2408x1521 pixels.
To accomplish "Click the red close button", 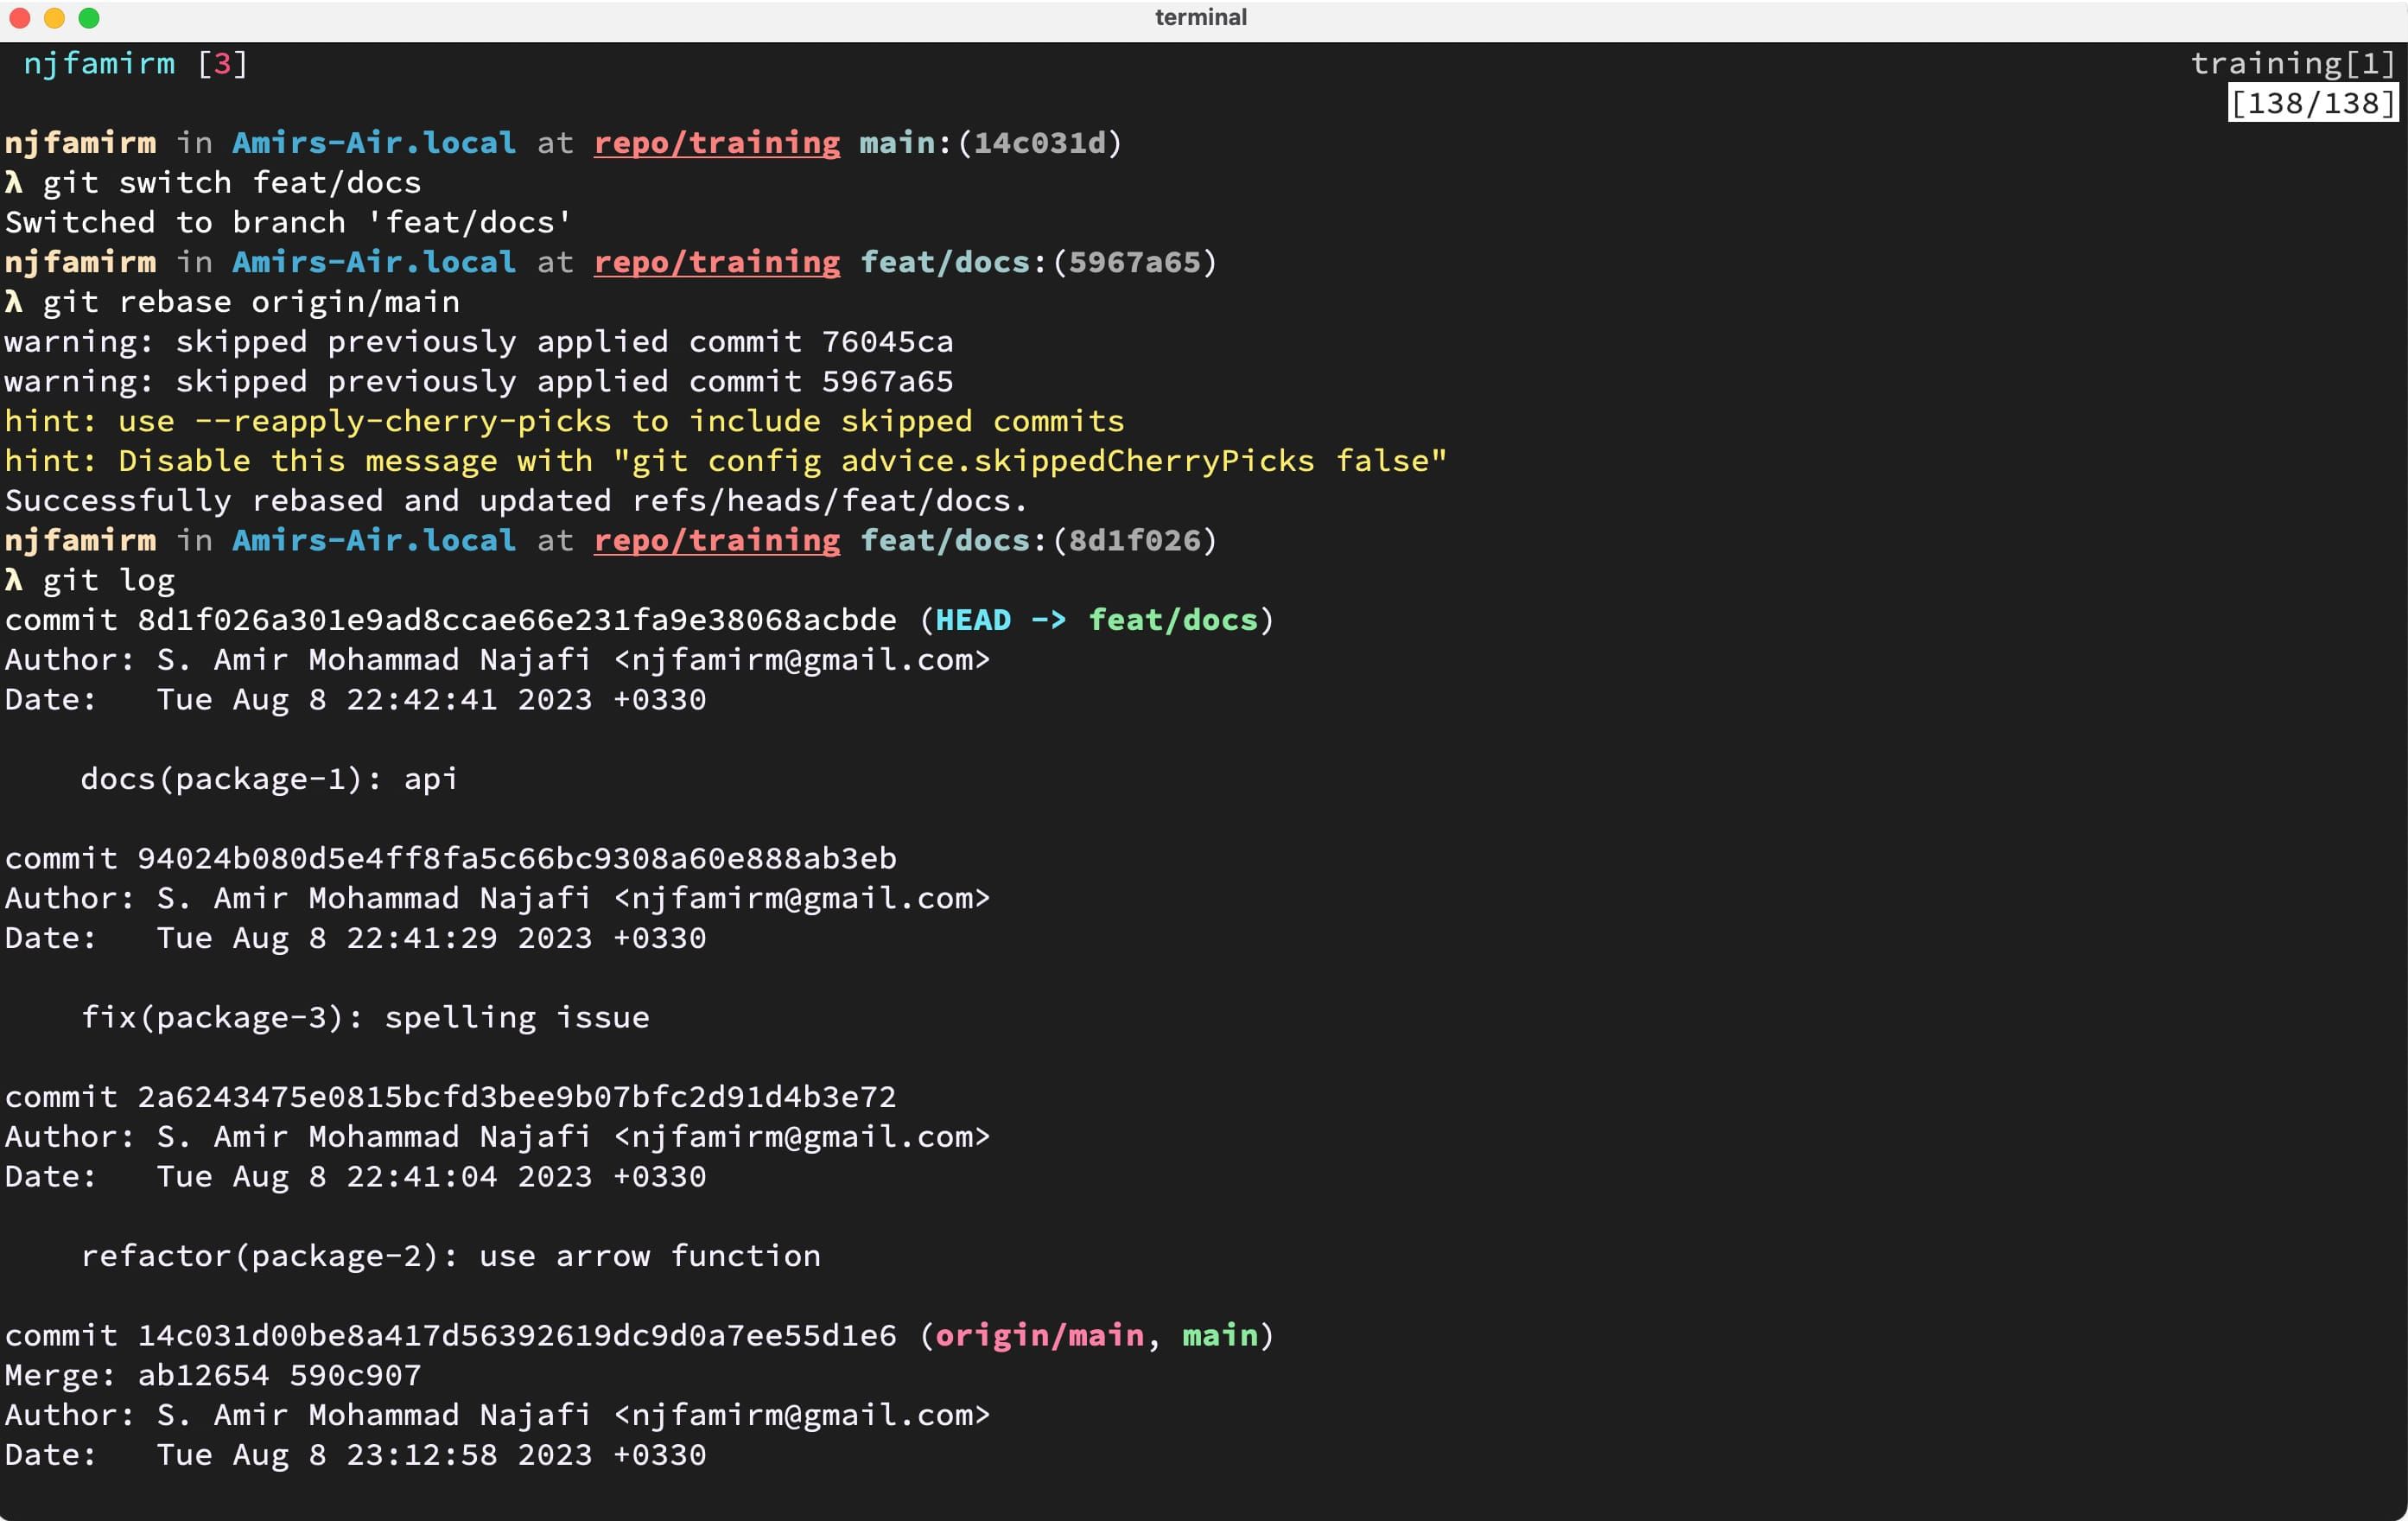I will (22, 19).
